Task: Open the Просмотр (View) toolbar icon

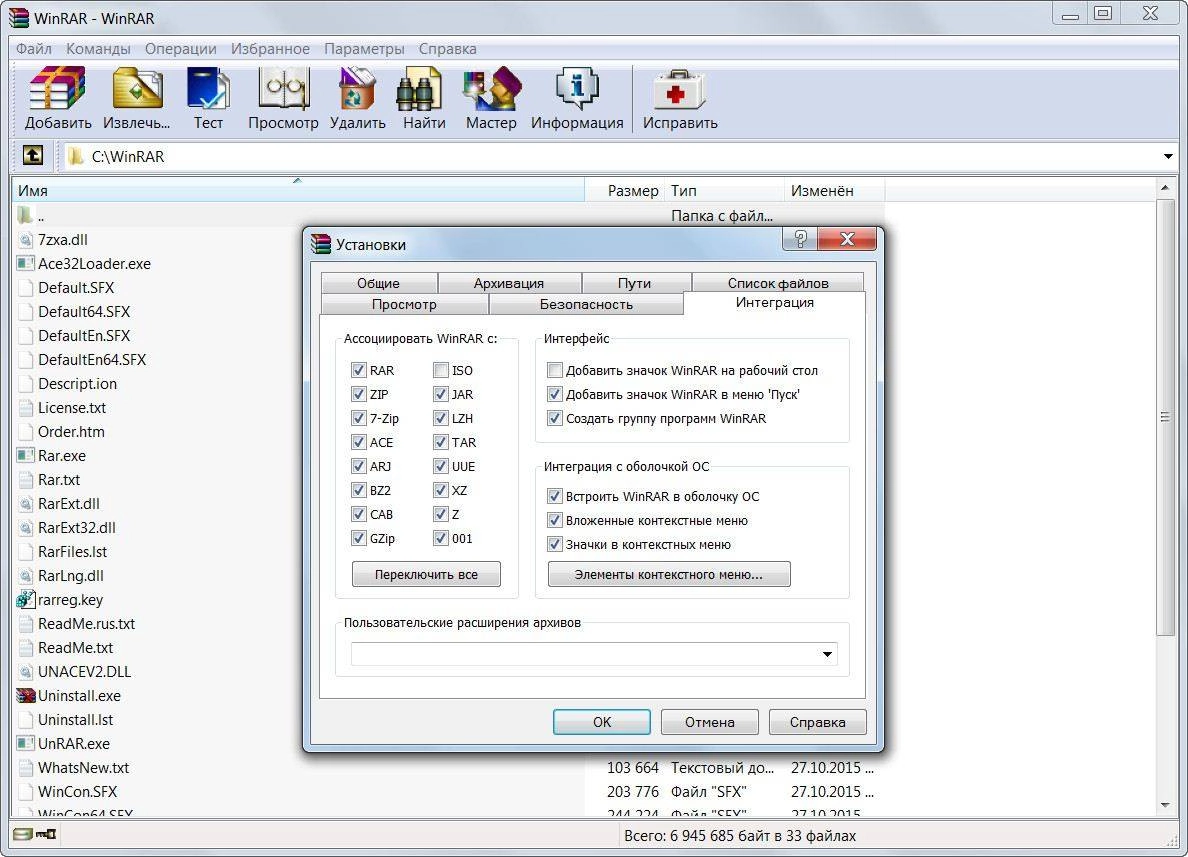Action: 283,88
